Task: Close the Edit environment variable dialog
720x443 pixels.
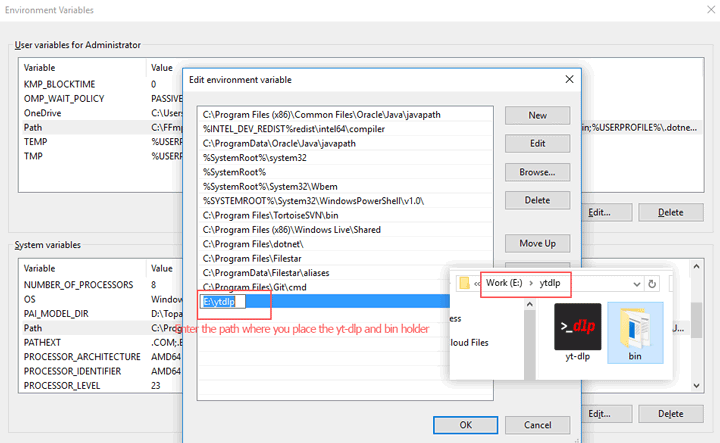Action: coord(569,79)
